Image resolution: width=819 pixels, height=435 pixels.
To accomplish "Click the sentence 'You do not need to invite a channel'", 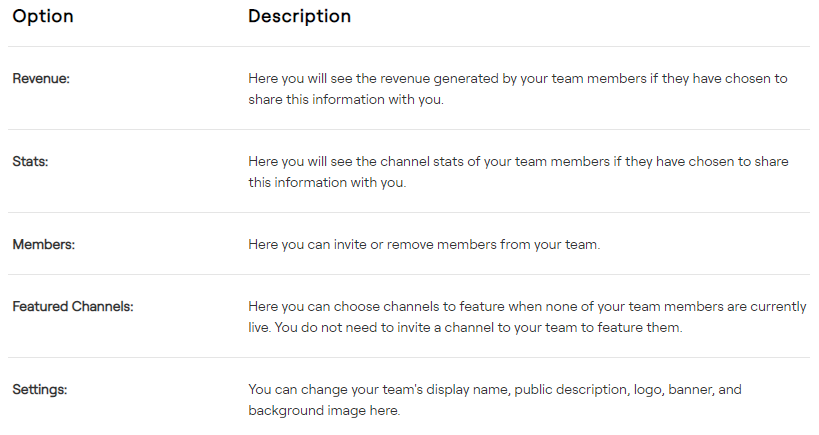I will pyautogui.click(x=476, y=328).
